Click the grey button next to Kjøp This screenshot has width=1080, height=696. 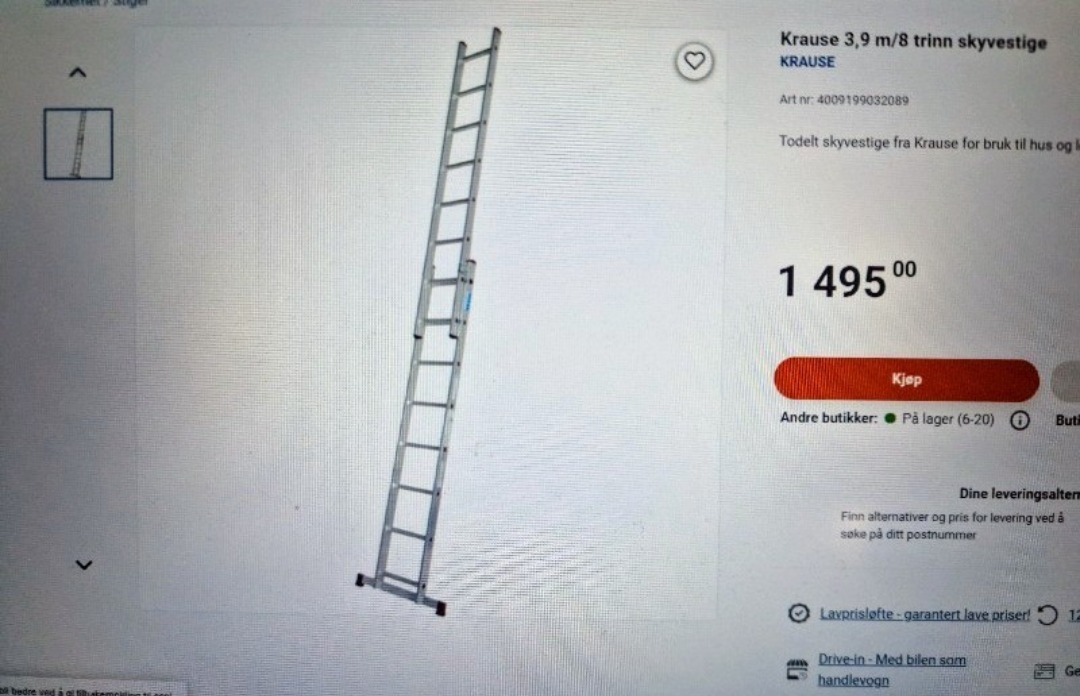[x=1066, y=381]
